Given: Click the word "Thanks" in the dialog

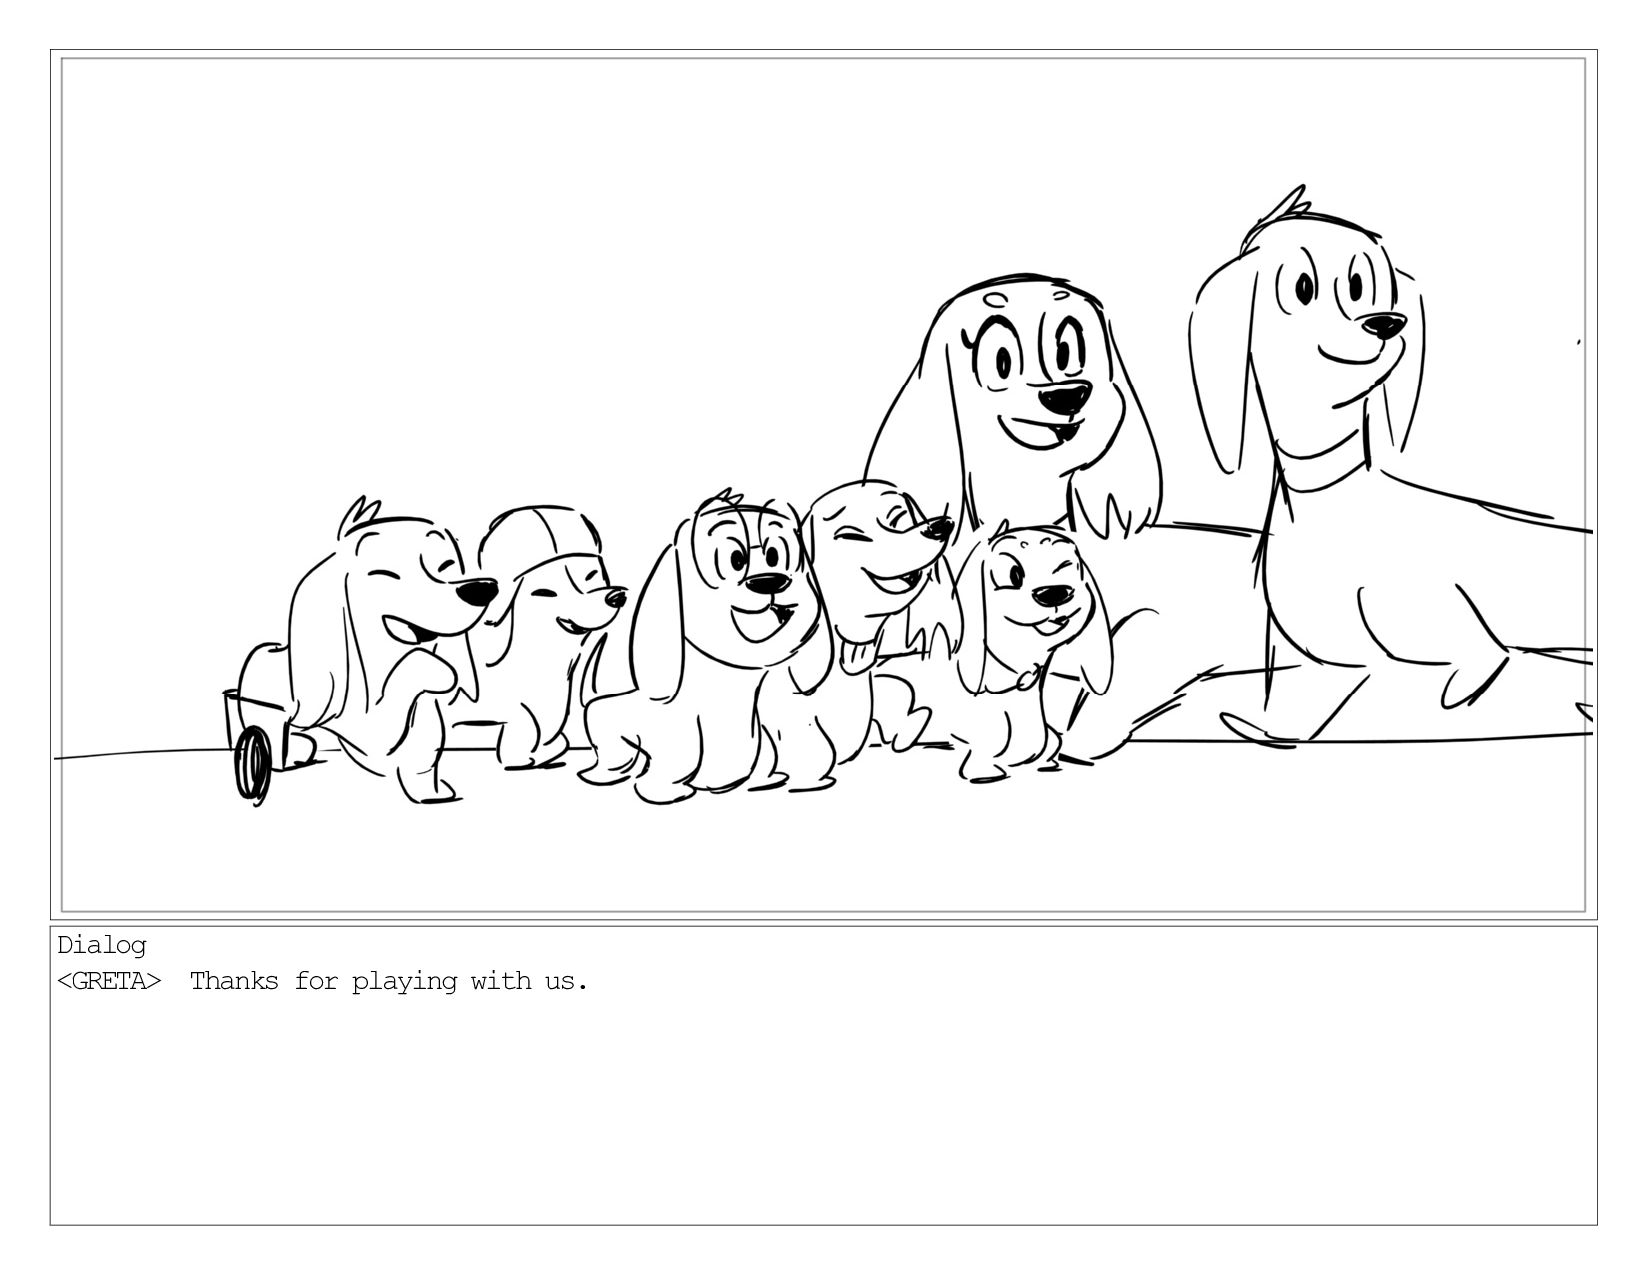Looking at the screenshot, I should click(x=234, y=981).
